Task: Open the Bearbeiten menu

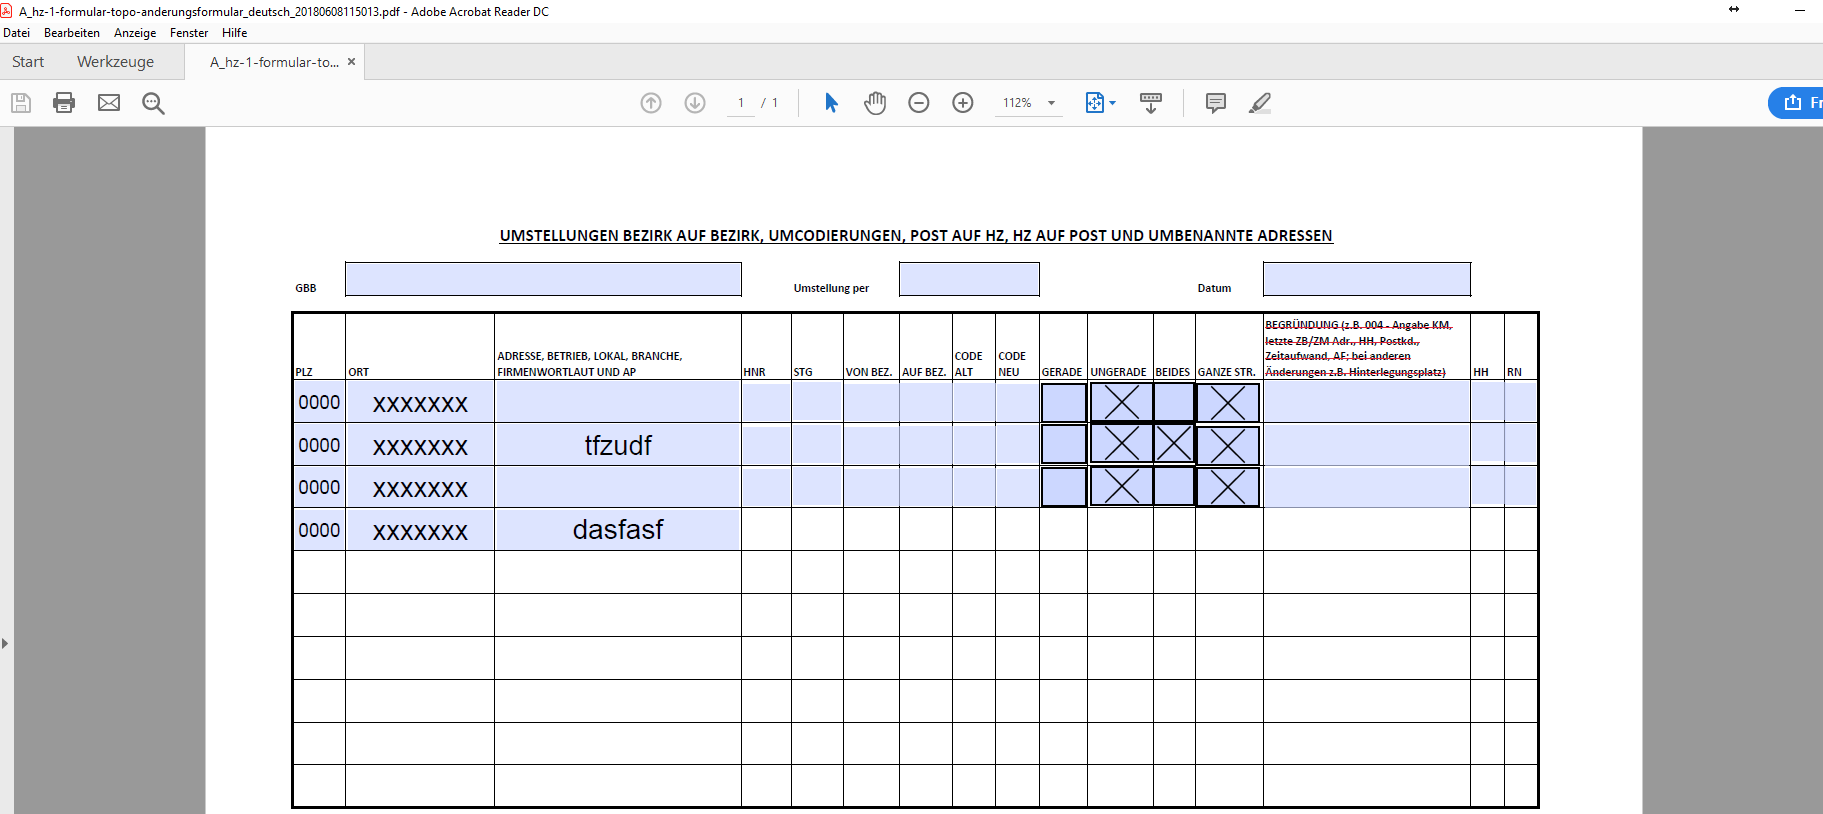Action: coord(72,33)
